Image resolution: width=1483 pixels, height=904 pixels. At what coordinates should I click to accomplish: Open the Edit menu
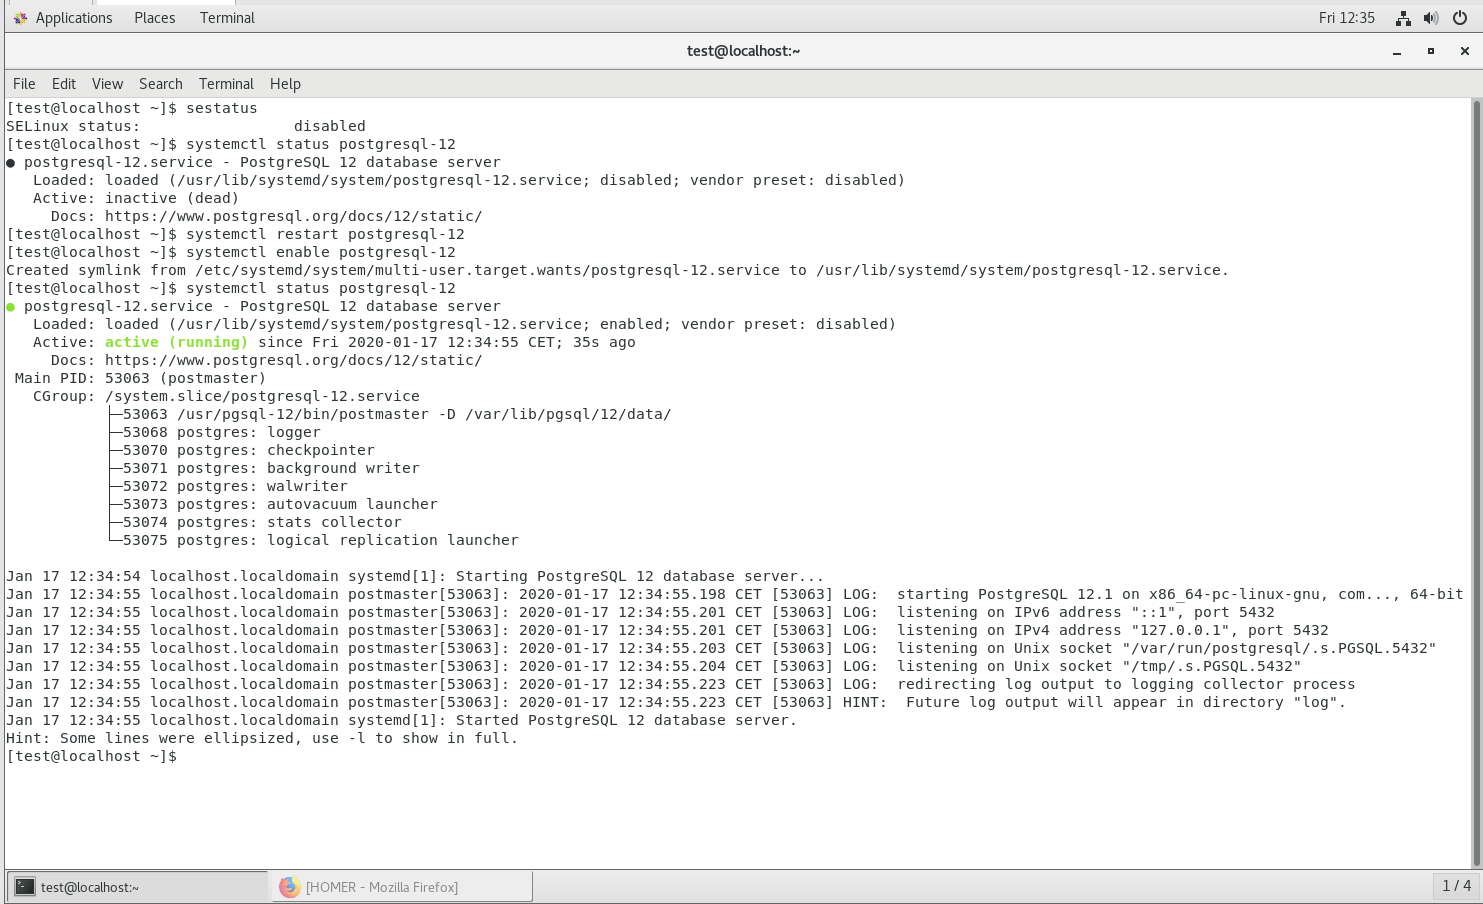(63, 84)
